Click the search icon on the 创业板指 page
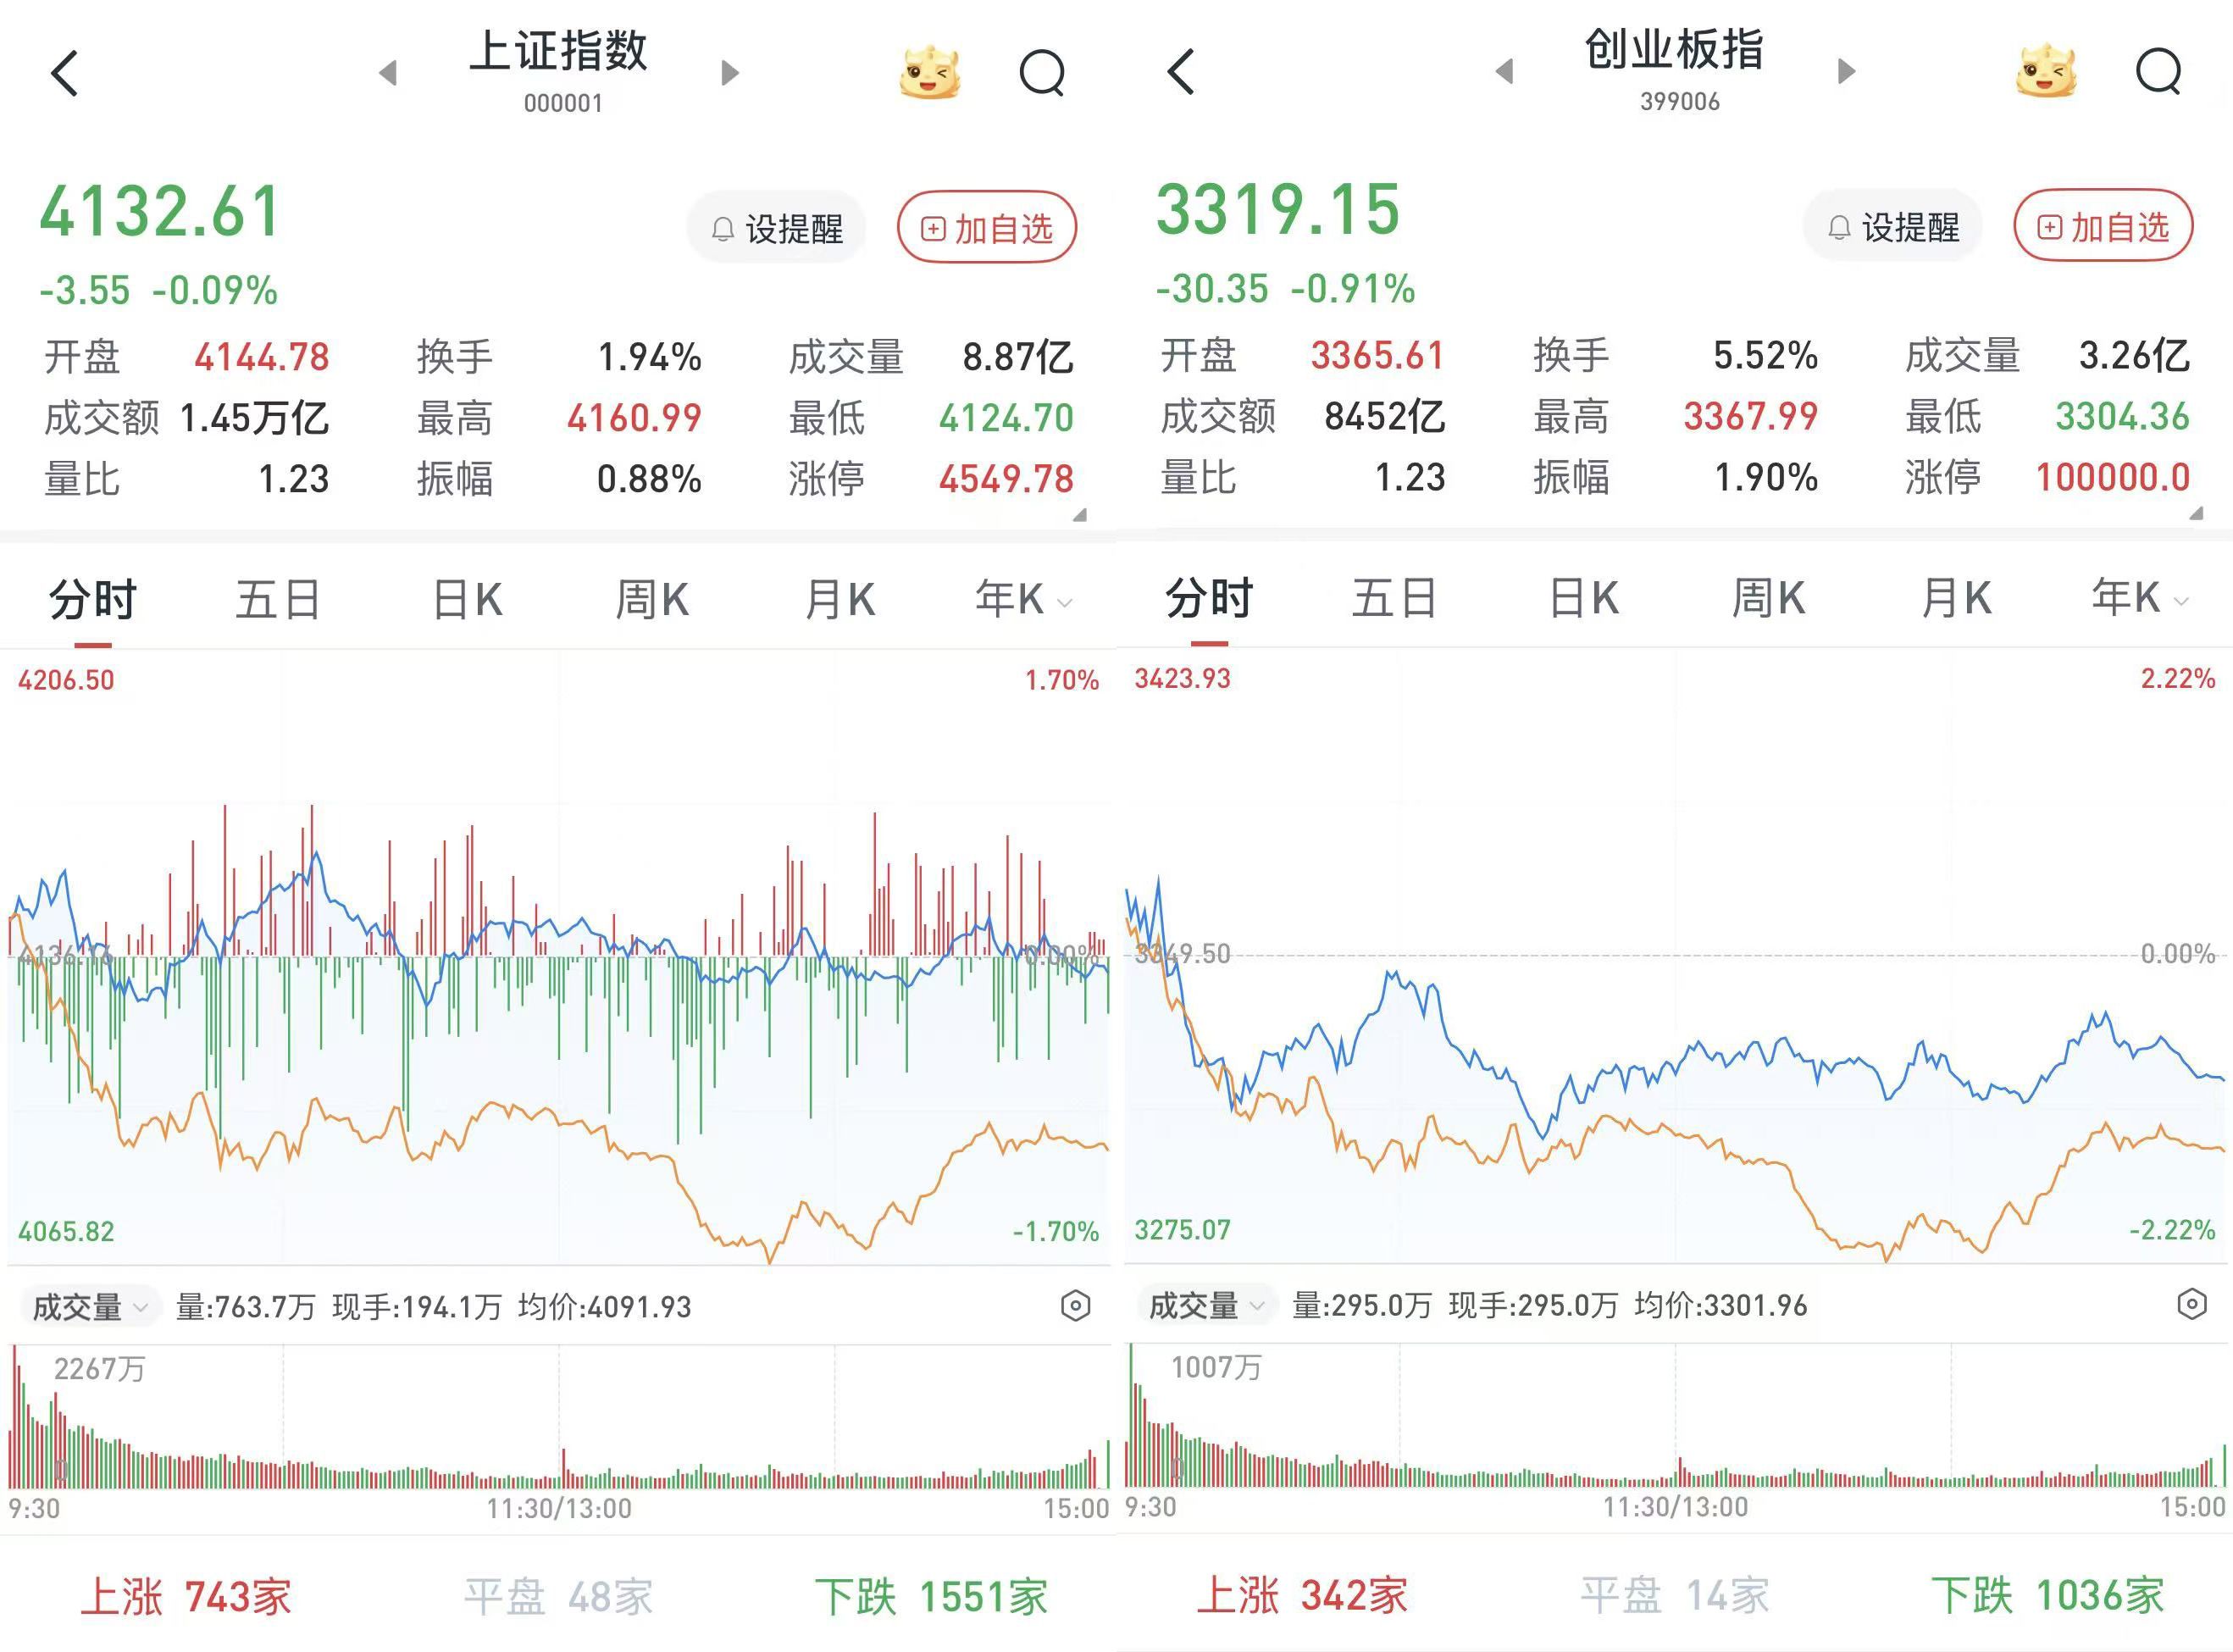 click(x=2159, y=72)
